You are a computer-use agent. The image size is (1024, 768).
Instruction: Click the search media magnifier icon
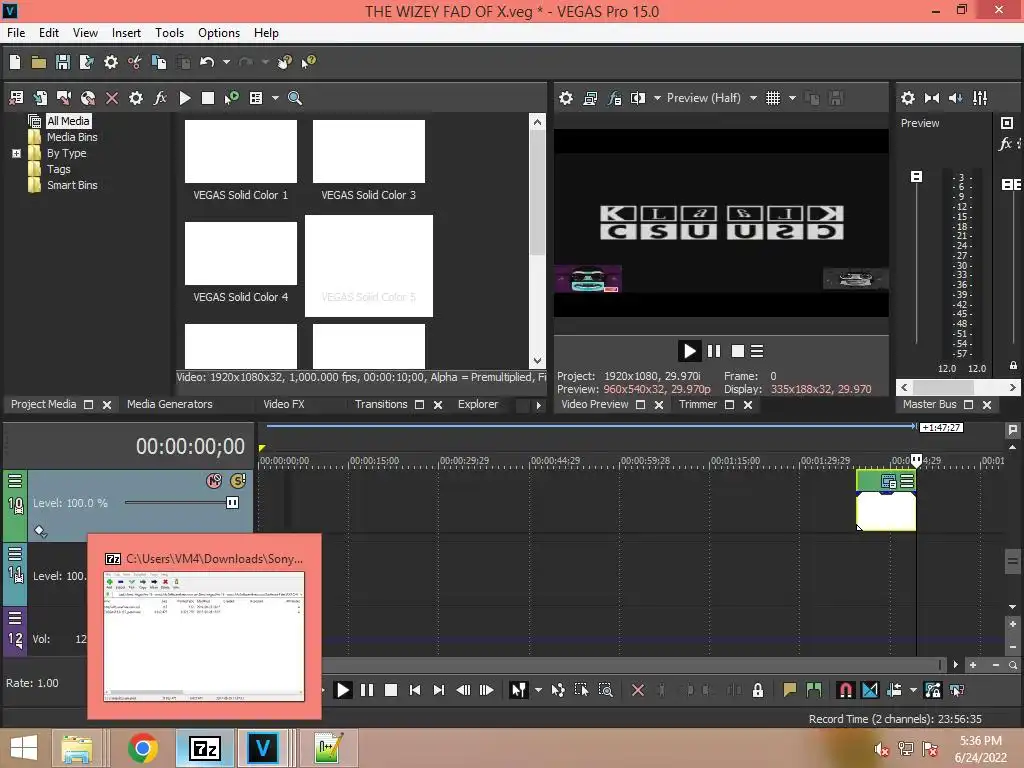295,98
